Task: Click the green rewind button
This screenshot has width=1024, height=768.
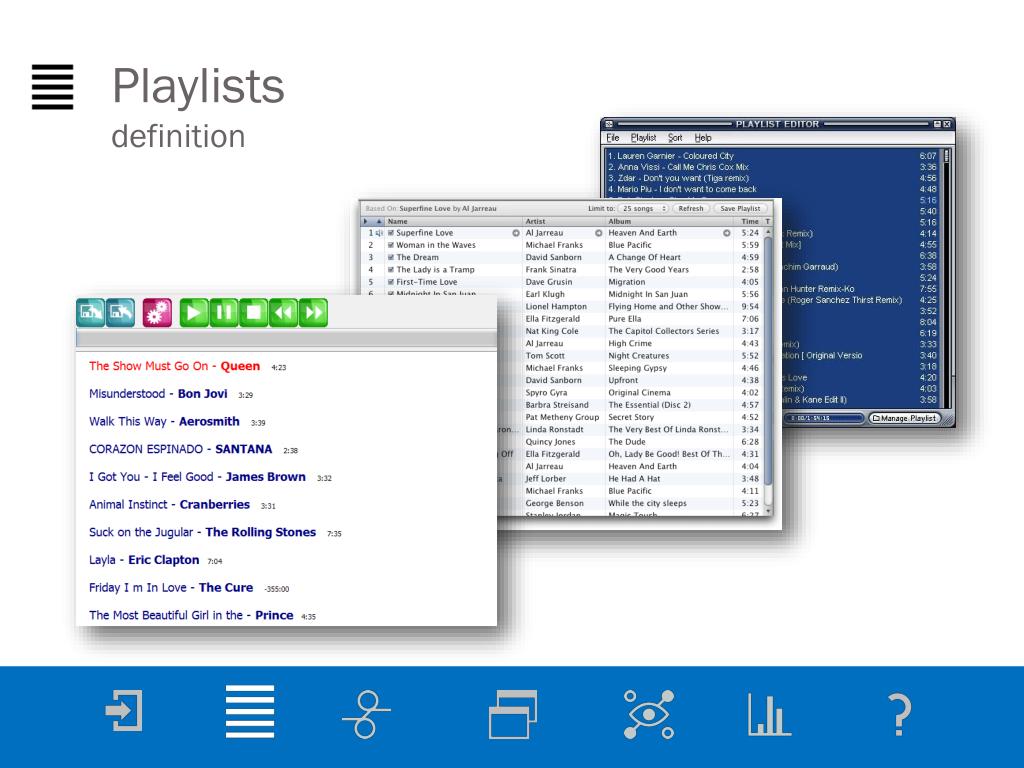Action: coord(283,313)
